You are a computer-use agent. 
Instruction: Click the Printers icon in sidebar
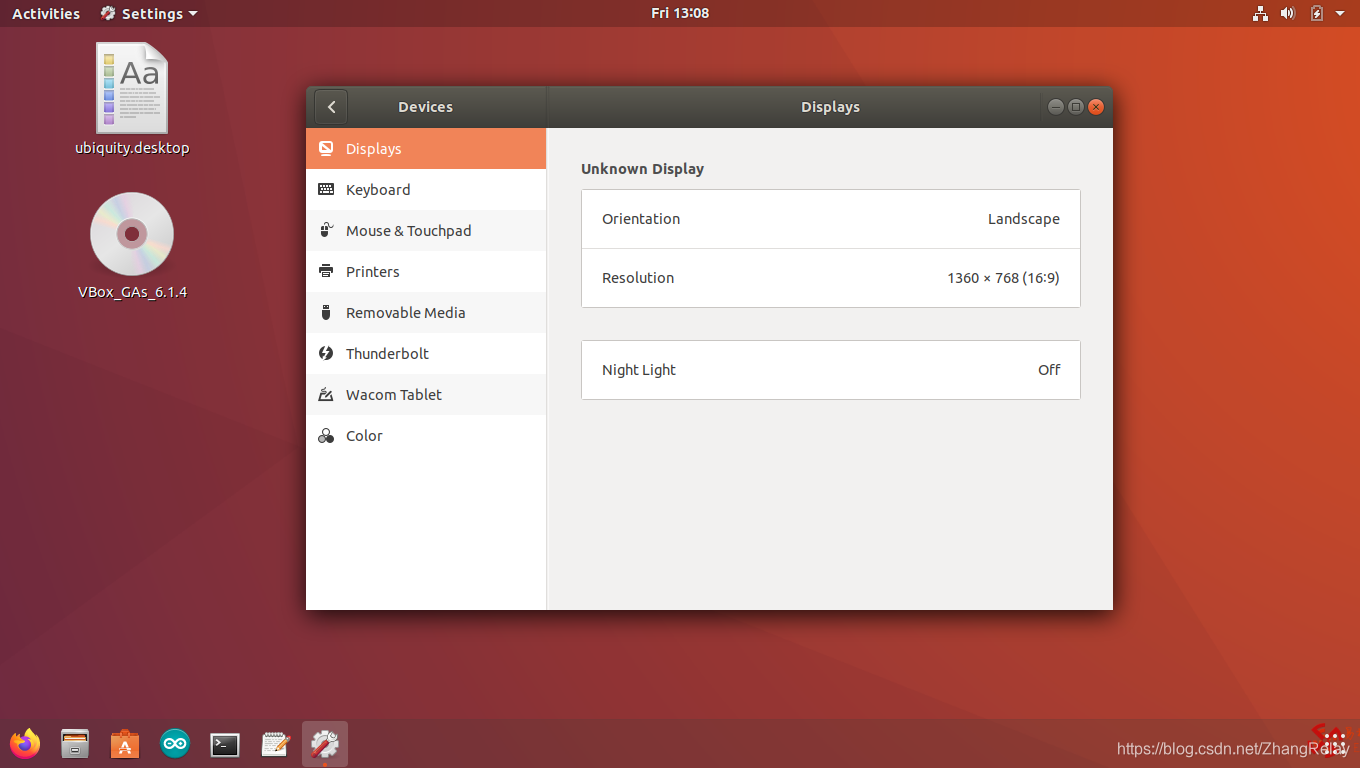point(326,271)
